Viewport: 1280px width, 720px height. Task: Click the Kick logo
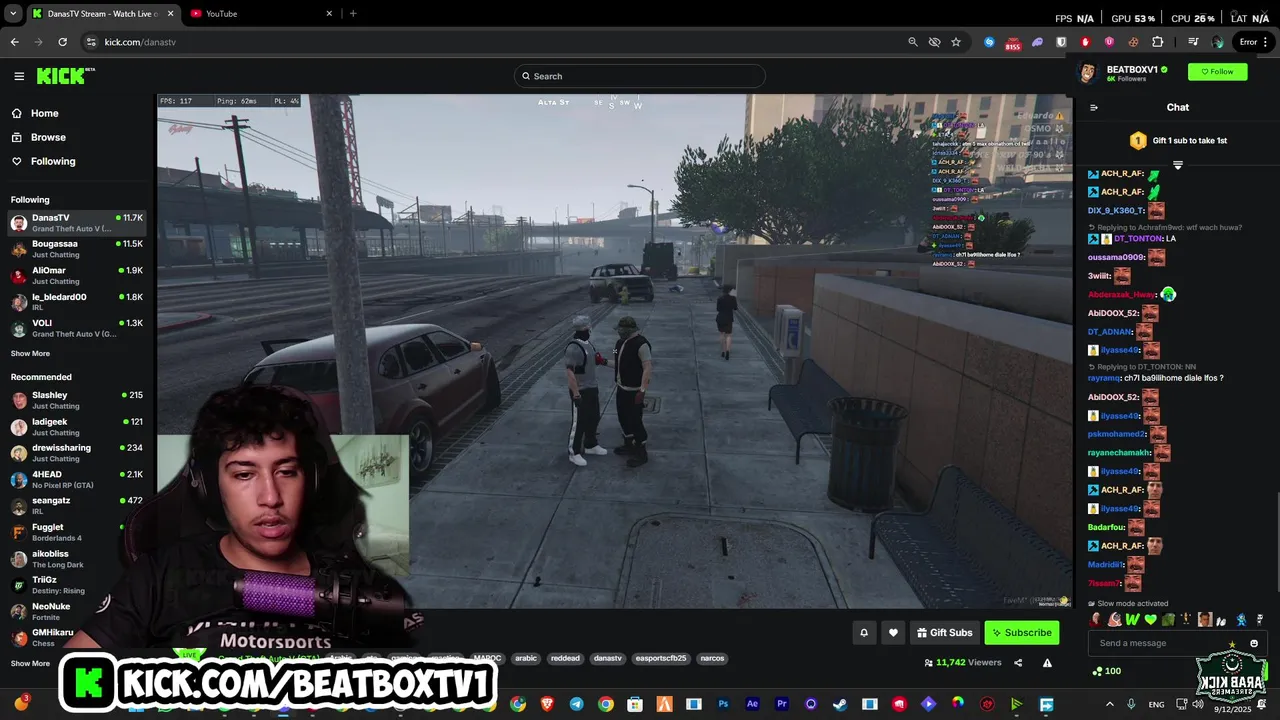65,76
